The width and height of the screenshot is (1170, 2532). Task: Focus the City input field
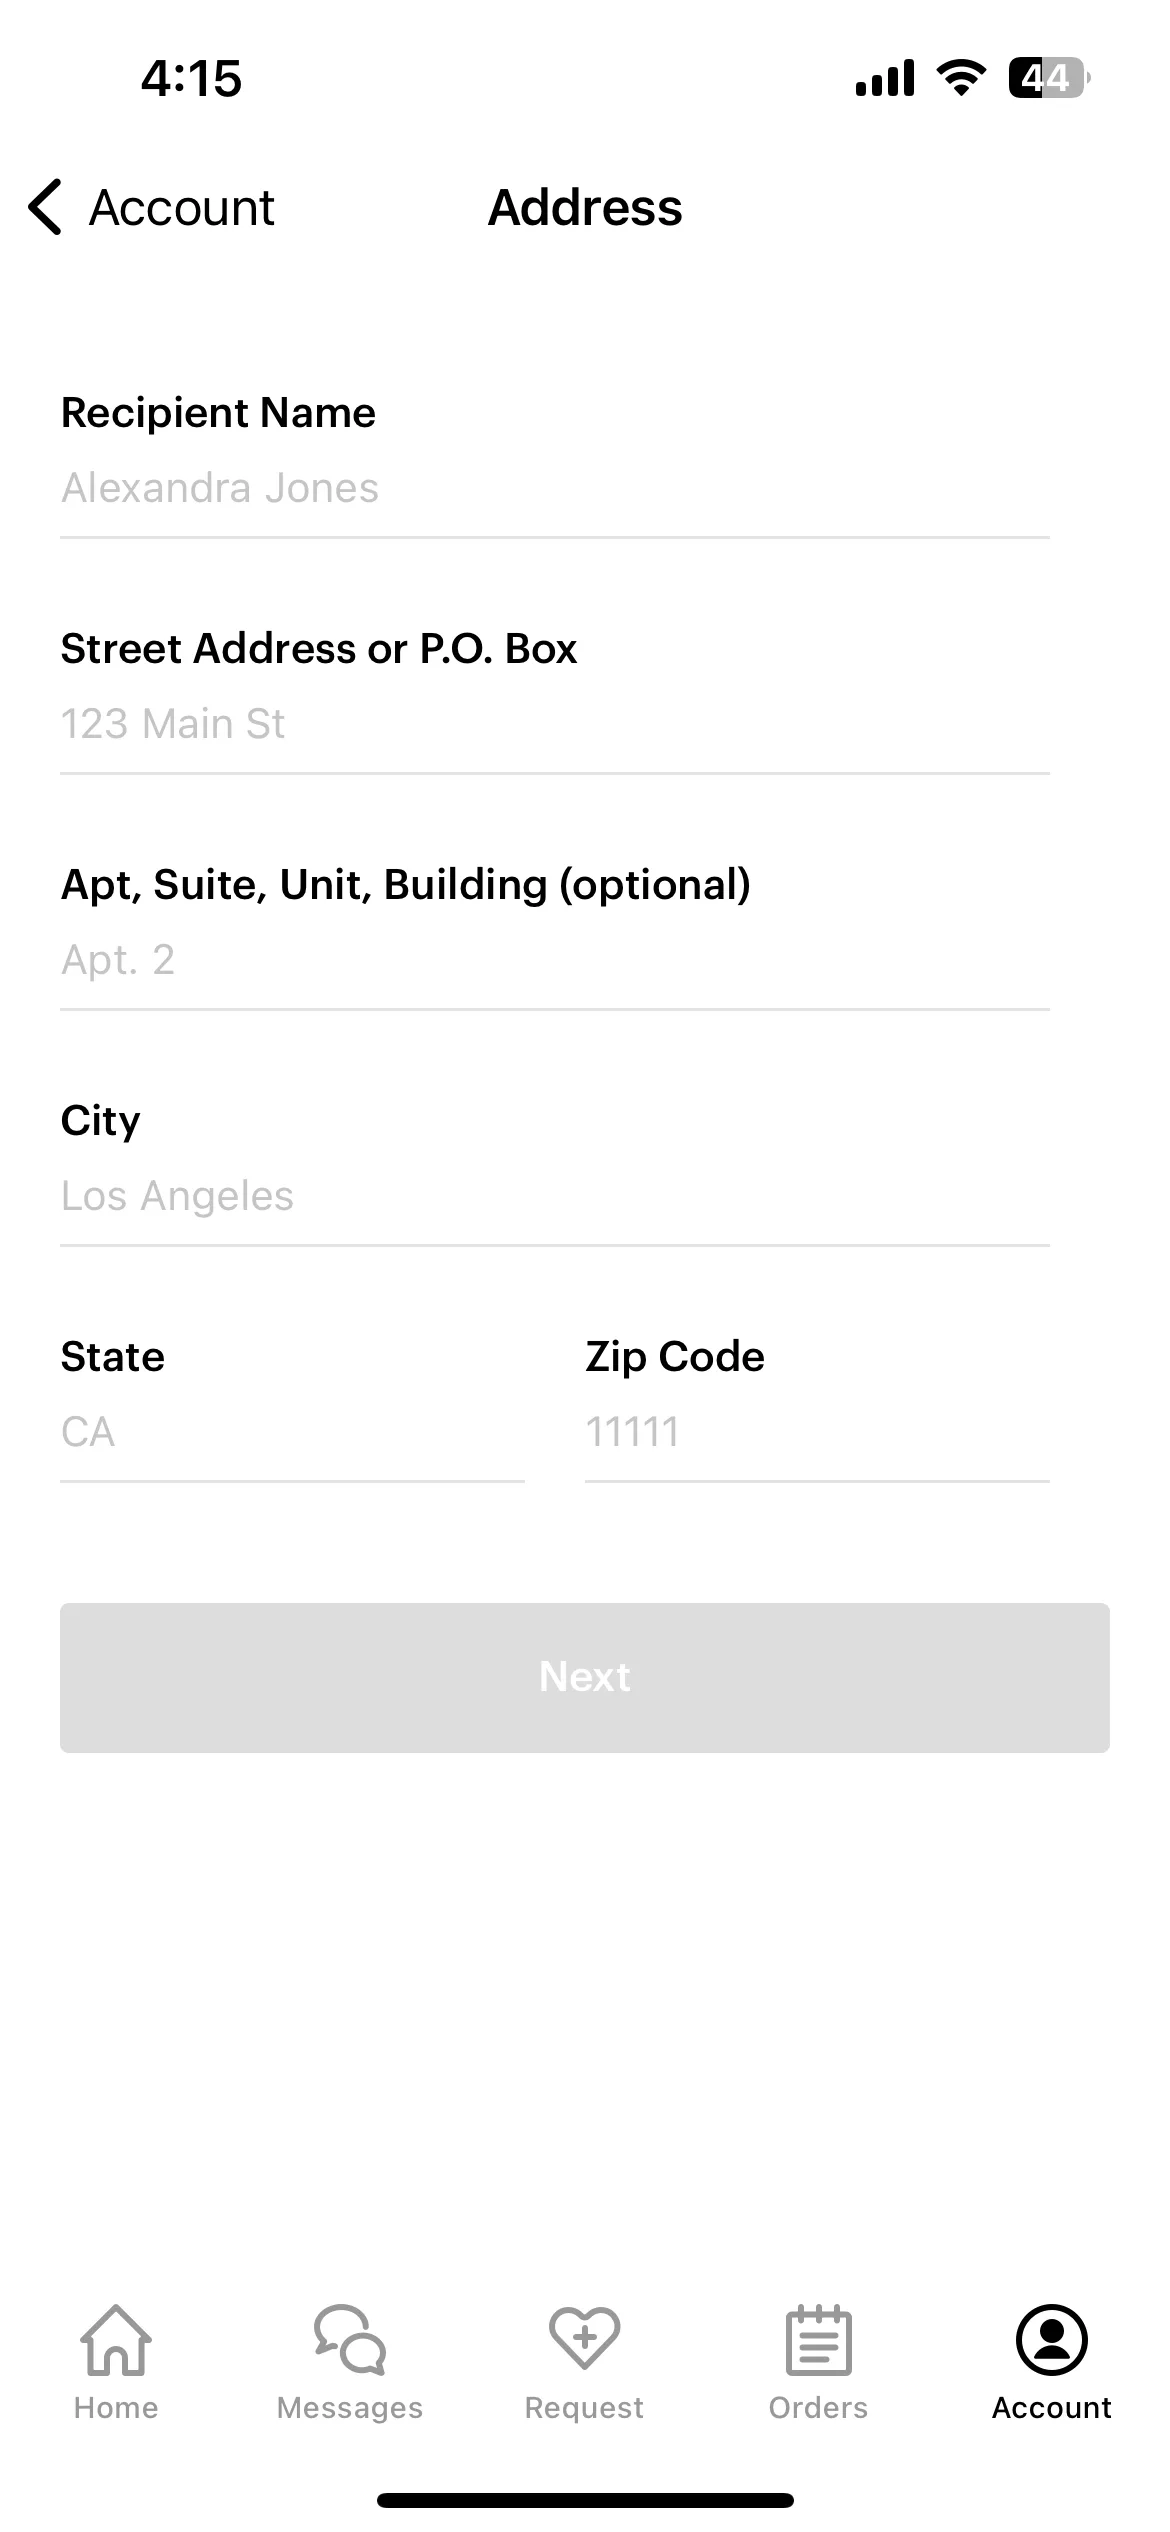point(555,1197)
